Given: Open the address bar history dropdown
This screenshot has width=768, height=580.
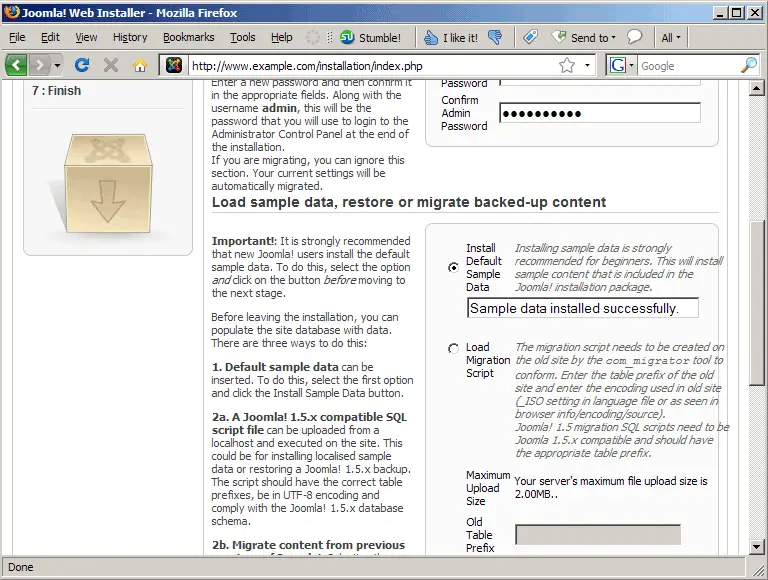Looking at the screenshot, I should point(587,65).
